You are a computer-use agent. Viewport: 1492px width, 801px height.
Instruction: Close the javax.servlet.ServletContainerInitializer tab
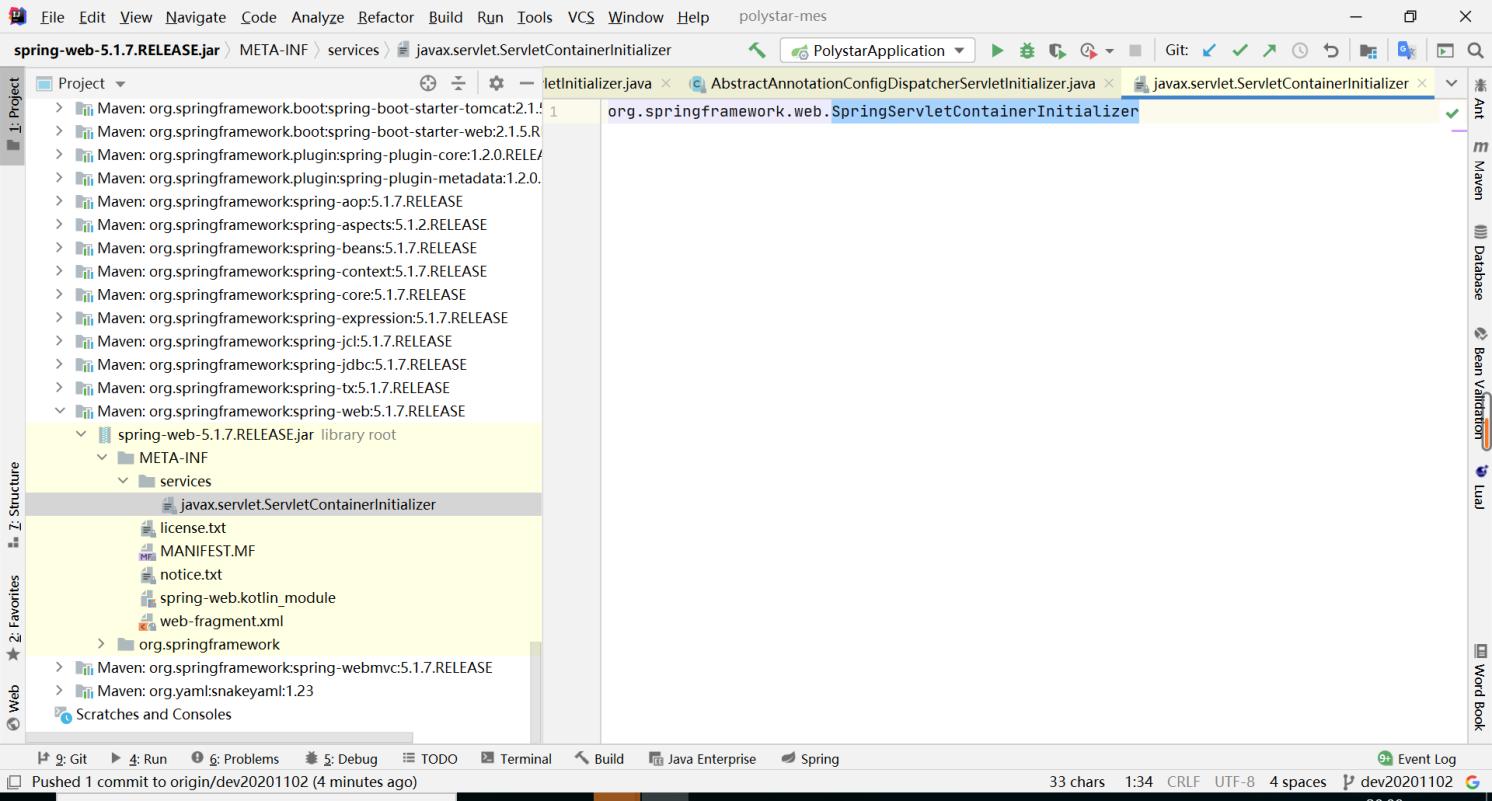(1422, 84)
